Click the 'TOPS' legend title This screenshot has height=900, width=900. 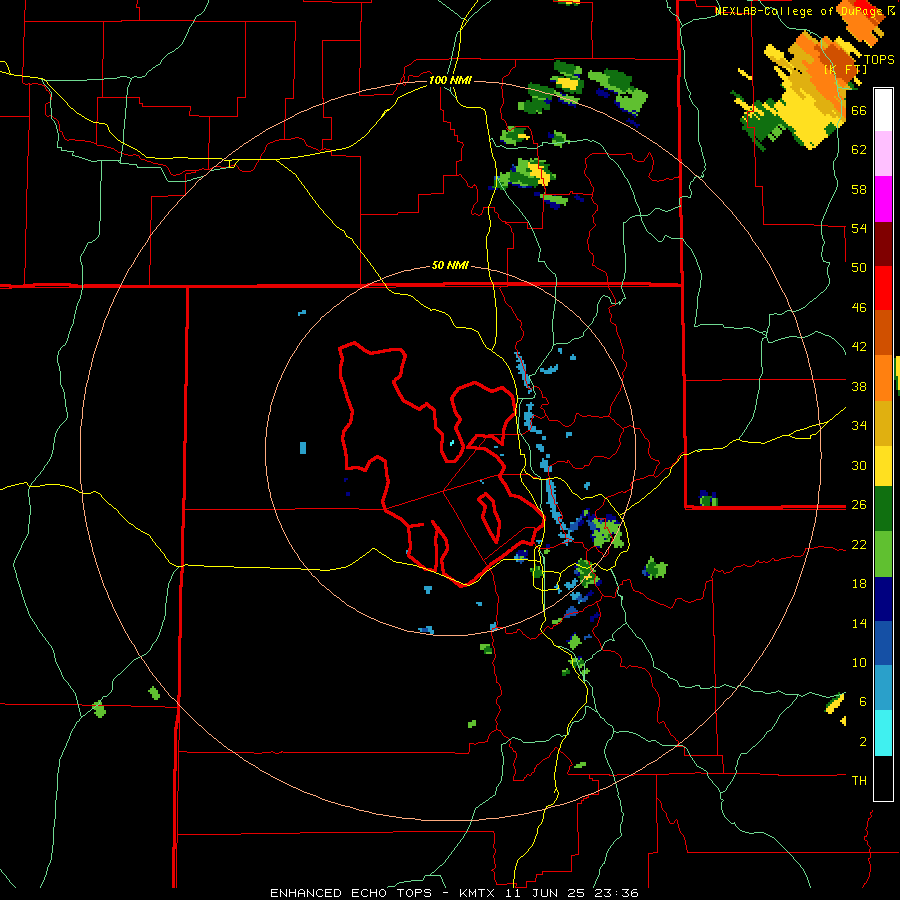click(879, 59)
